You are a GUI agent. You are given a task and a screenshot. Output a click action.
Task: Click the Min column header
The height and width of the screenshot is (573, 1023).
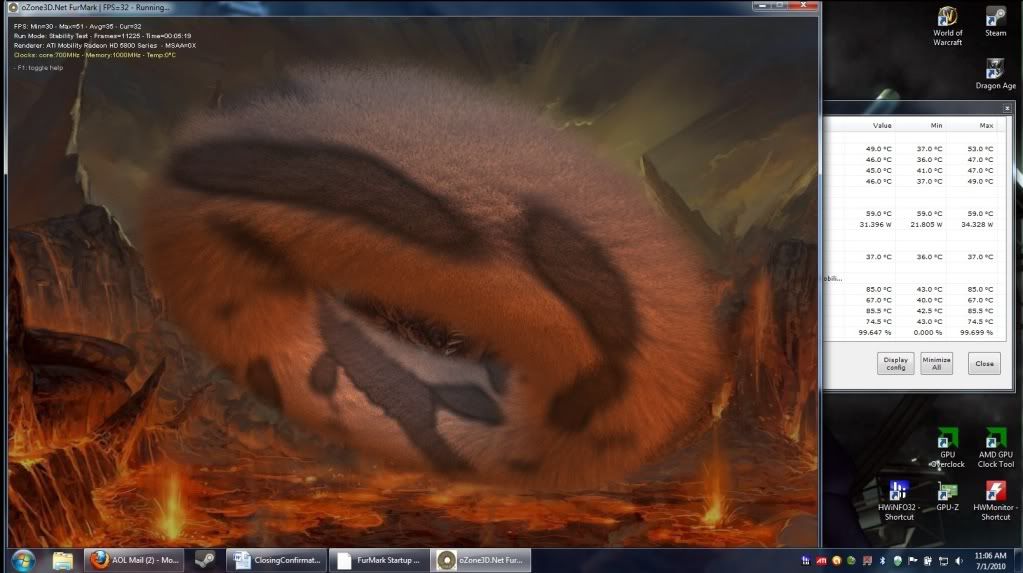coord(936,125)
